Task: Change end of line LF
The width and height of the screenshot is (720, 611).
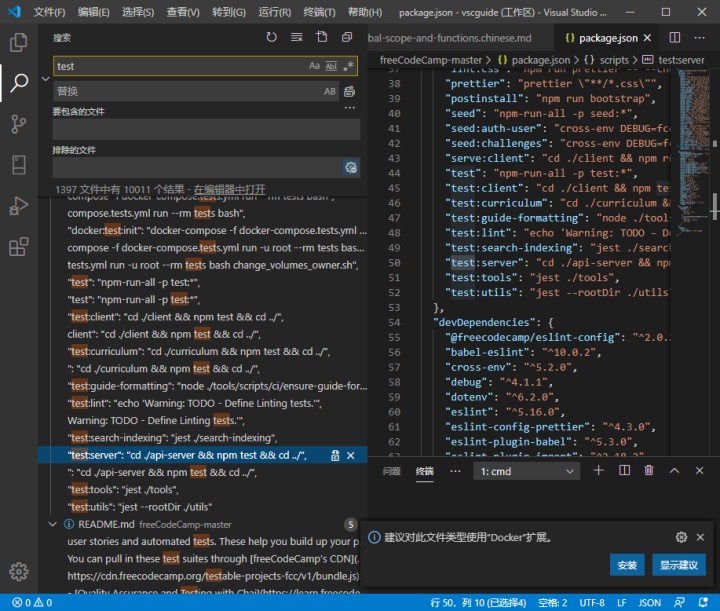Action: pos(622,603)
